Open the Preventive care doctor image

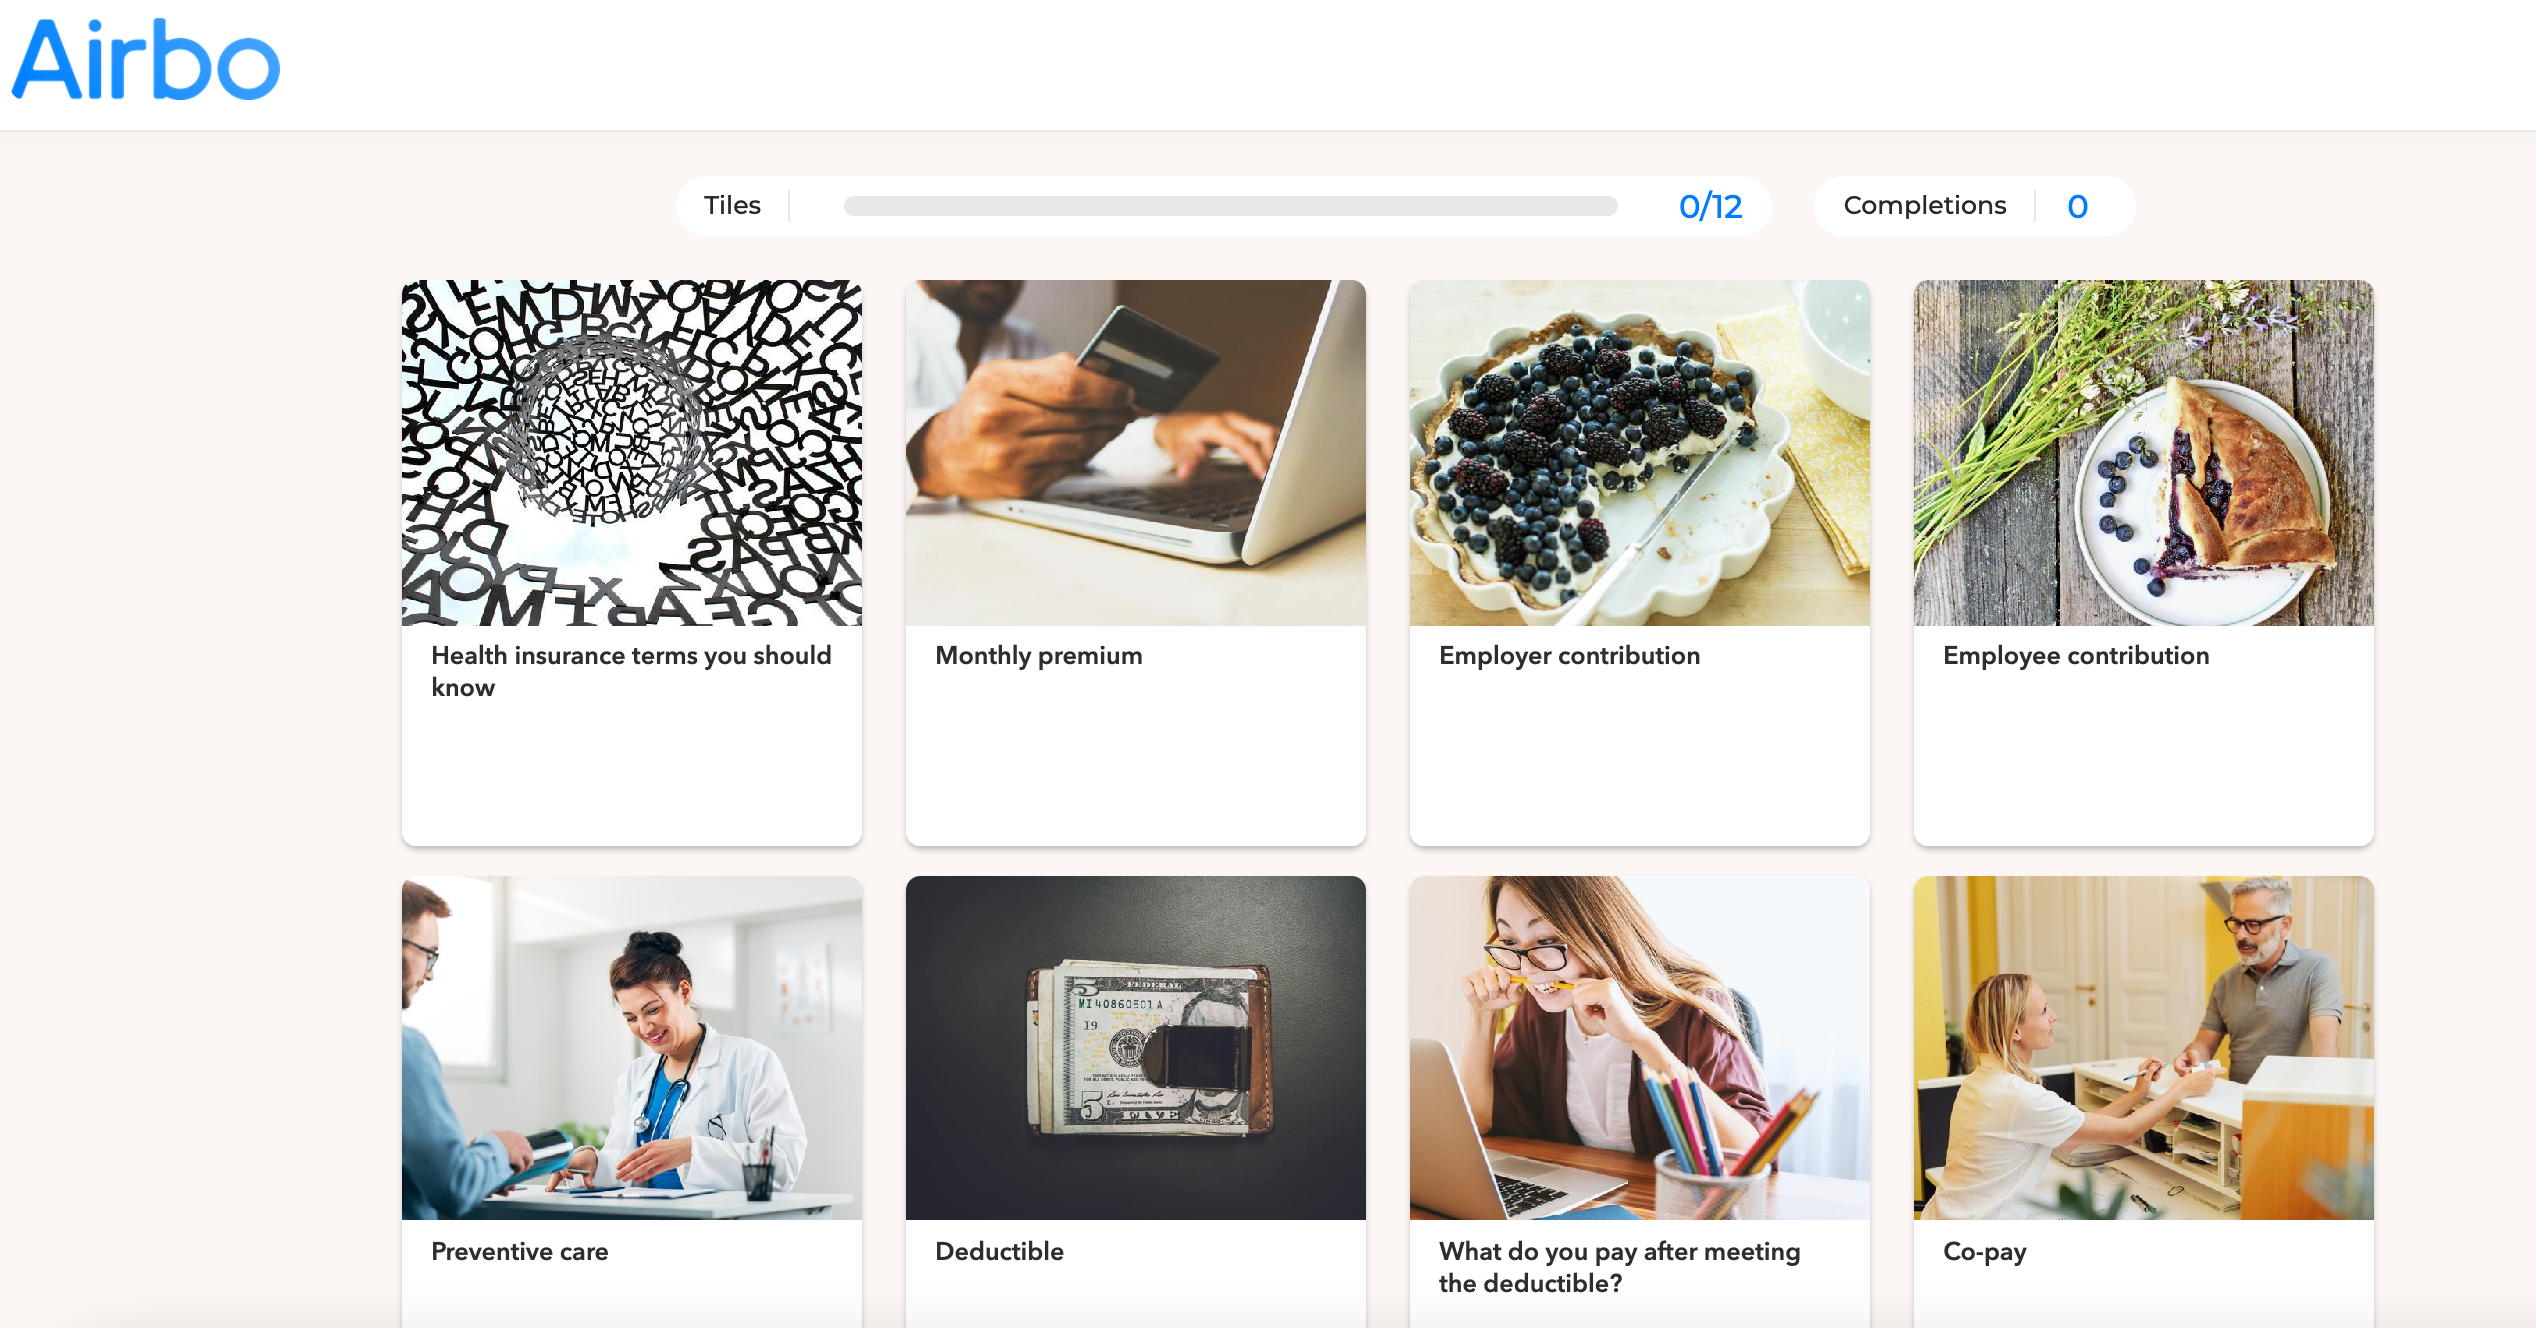tap(632, 1048)
